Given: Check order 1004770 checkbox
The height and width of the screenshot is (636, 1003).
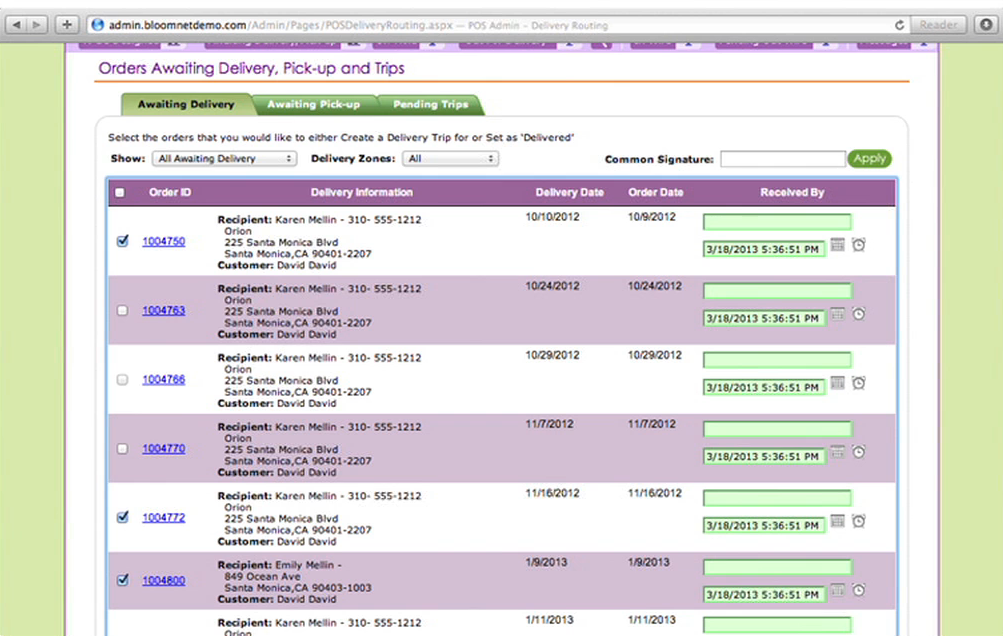Looking at the screenshot, I should point(122,449).
